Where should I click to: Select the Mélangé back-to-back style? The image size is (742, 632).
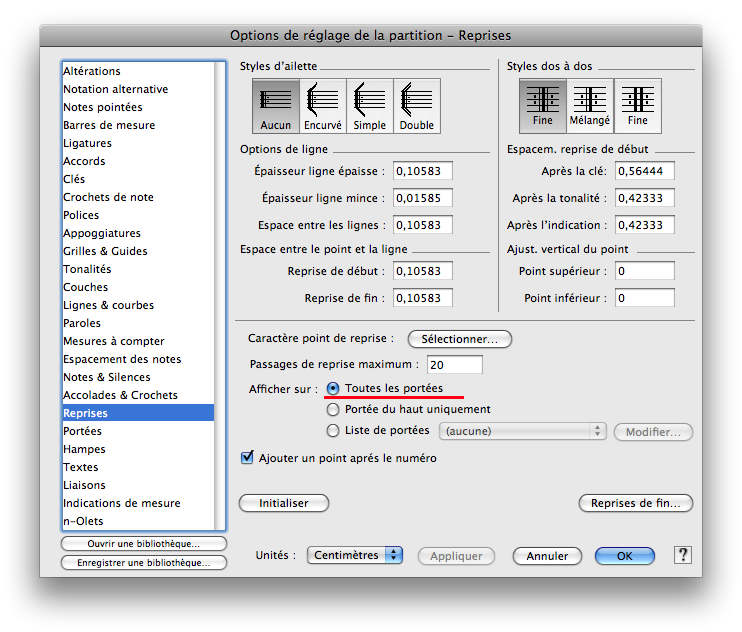[x=590, y=105]
